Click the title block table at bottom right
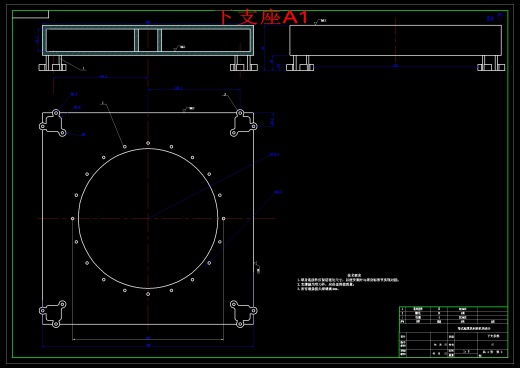 (x=453, y=332)
